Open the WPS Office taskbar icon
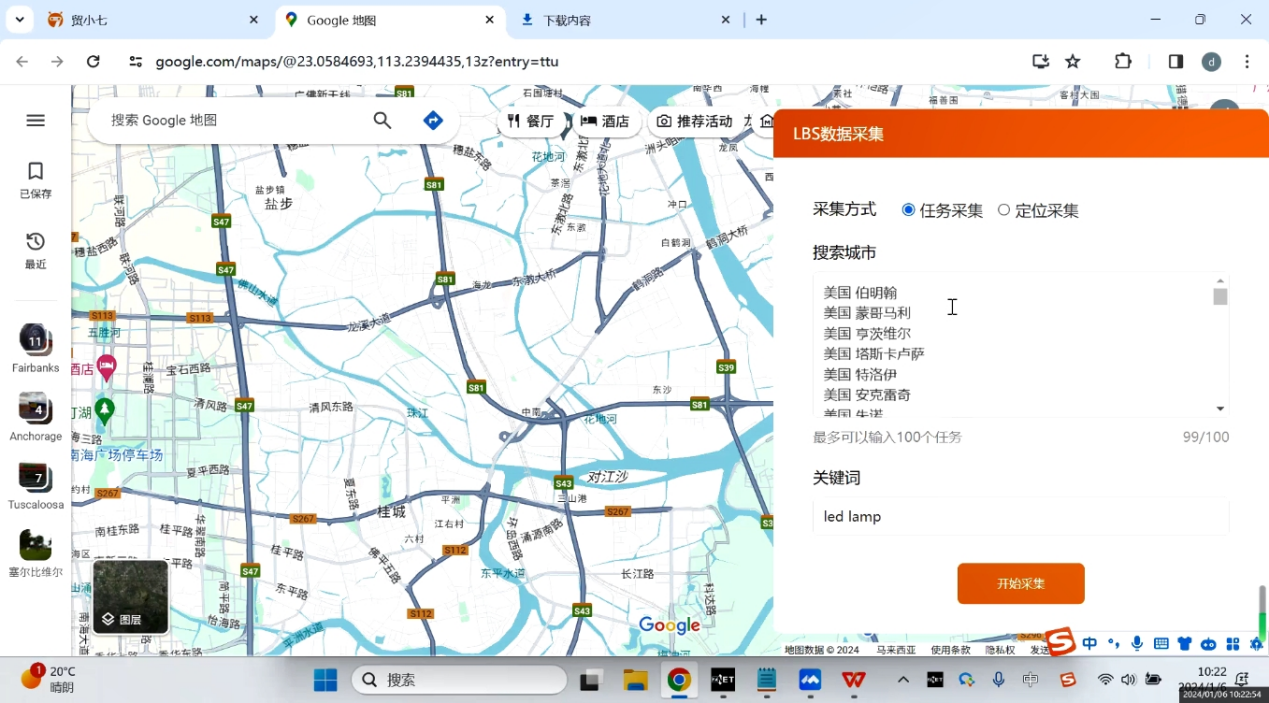The width and height of the screenshot is (1269, 703). [853, 680]
